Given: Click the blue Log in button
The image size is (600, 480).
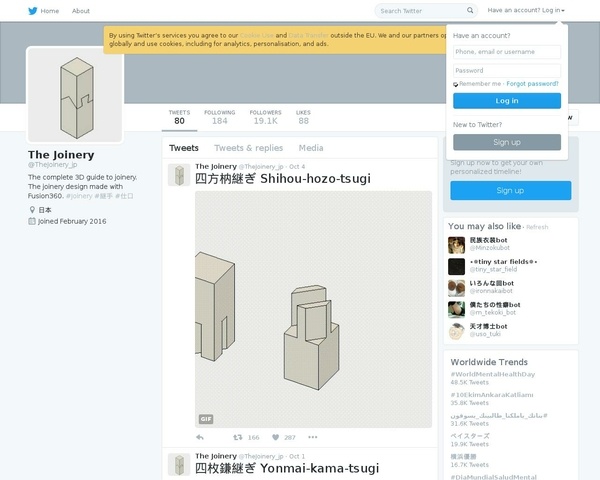Looking at the screenshot, I should point(507,101).
